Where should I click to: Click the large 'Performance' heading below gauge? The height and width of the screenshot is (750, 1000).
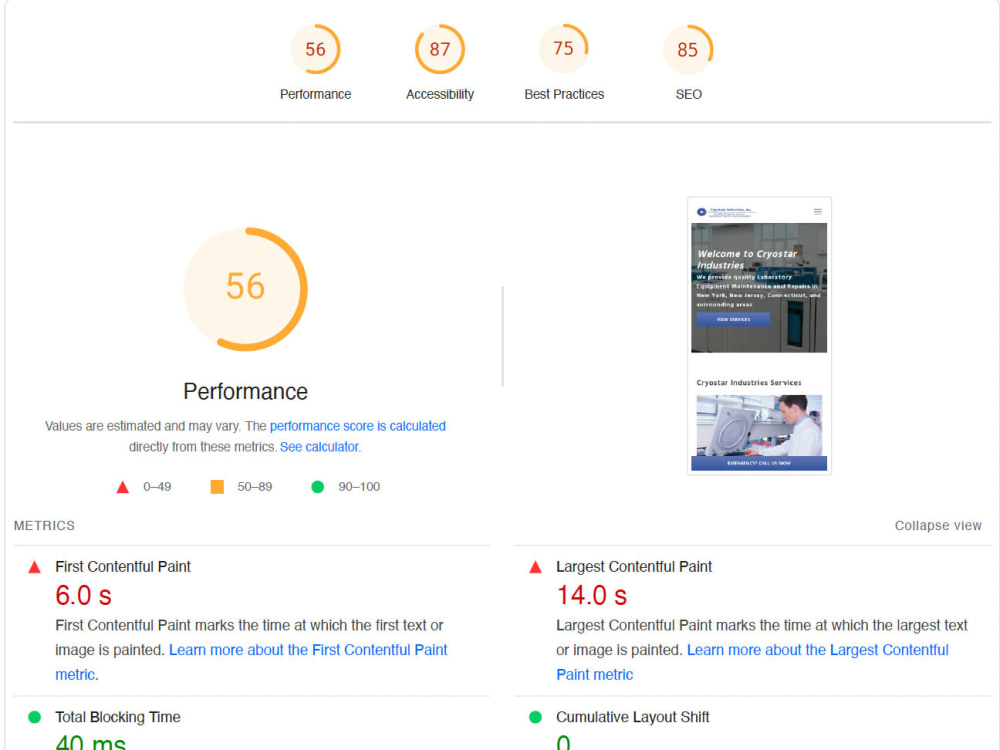[246, 391]
